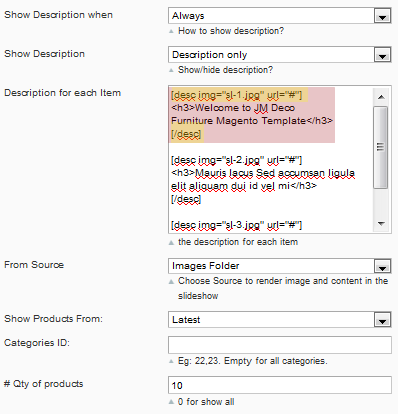
Task: Click the hint 'Show/hide description?'
Action: (x=225, y=70)
